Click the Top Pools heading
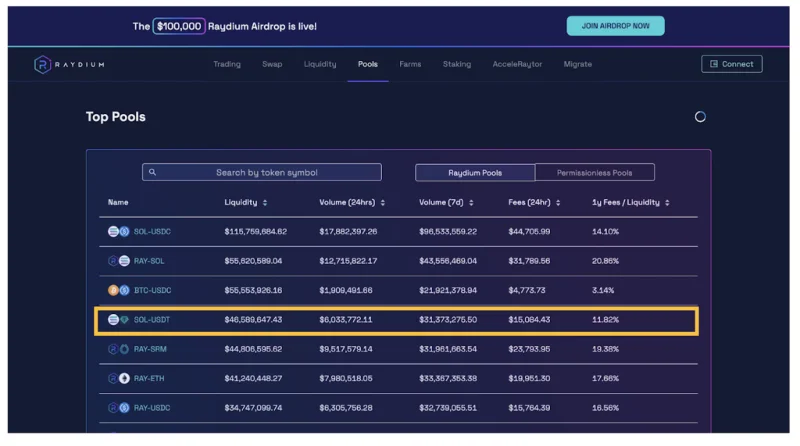Image resolution: width=800 pixels, height=446 pixels. 116,117
